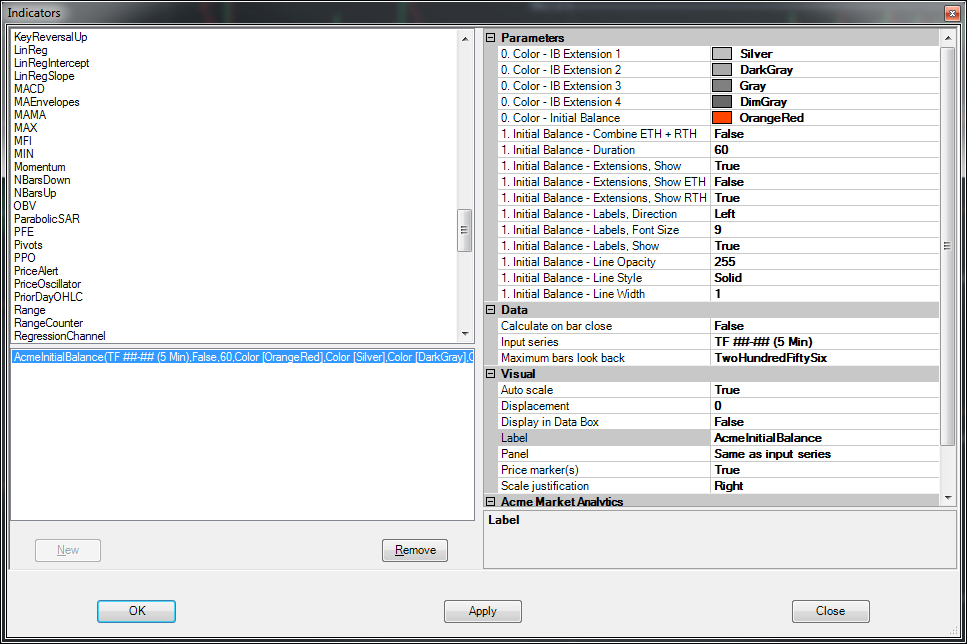Edit the Label field value AcmeInitialBalance

824,438
